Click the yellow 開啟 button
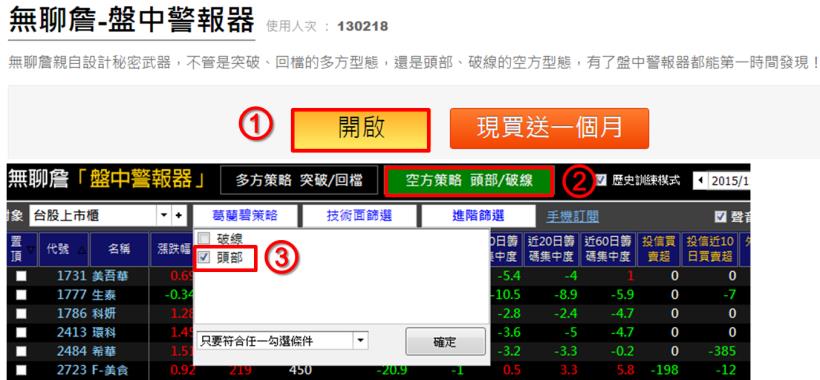 [361, 130]
